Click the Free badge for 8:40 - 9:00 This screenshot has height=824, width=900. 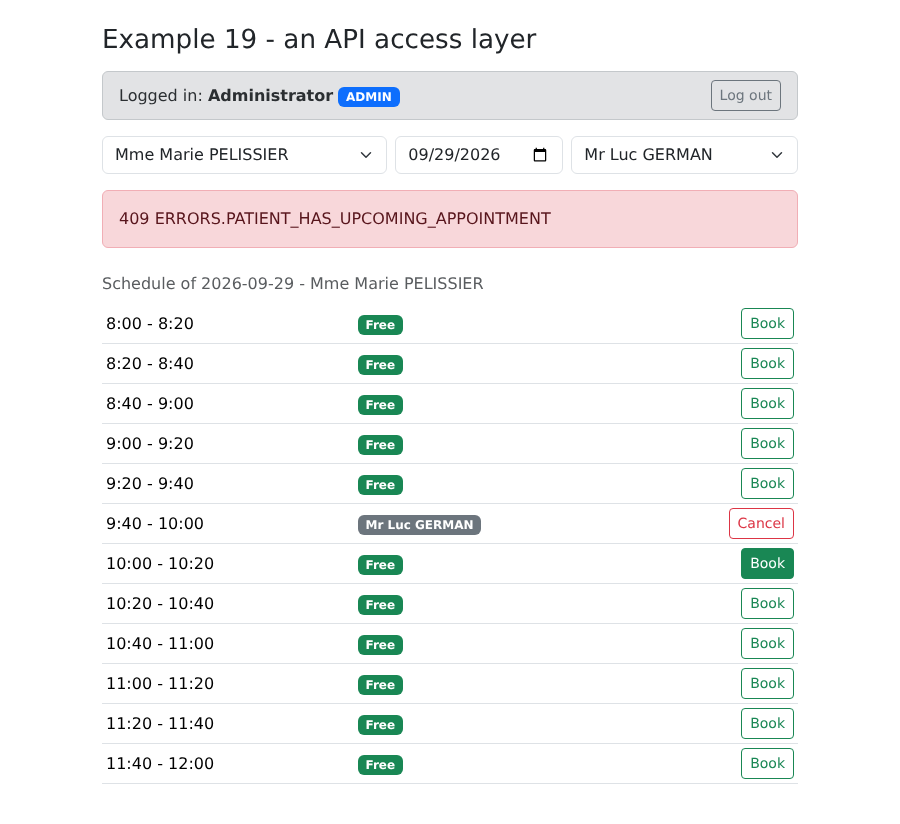coord(381,405)
